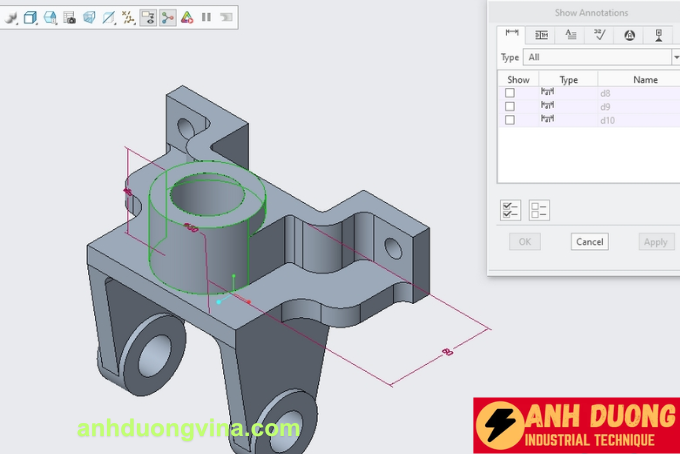The height and width of the screenshot is (454, 680).
Task: Check the Show box for d8
Action: pos(510,93)
